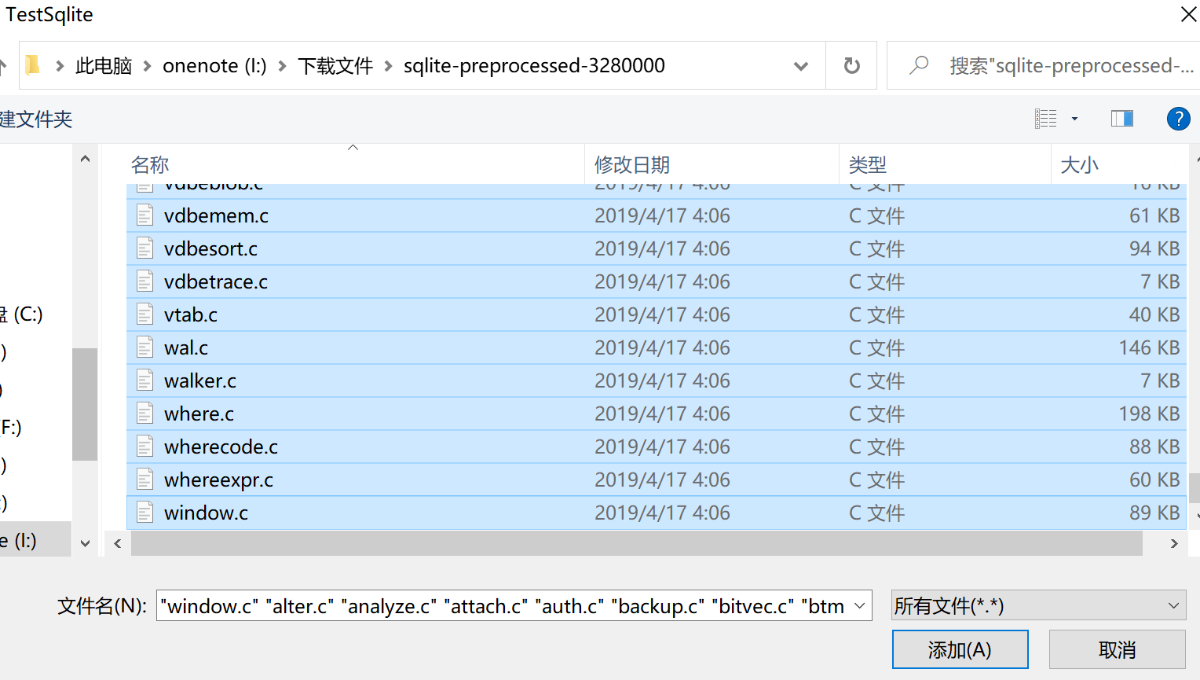Click the search box field
The height and width of the screenshot is (680, 1200).
(x=1043, y=66)
